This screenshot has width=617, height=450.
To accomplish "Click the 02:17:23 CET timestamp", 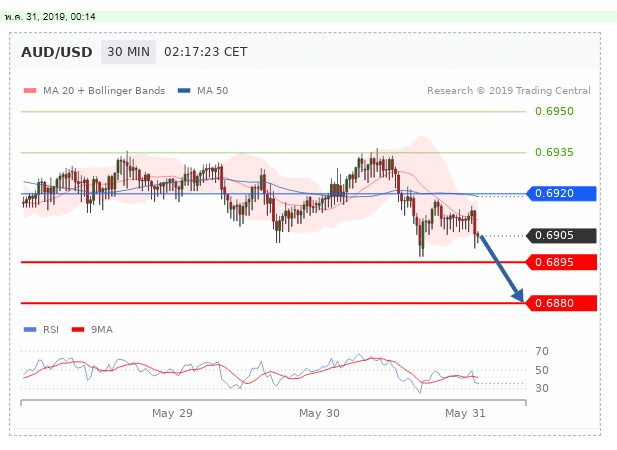I will pos(206,52).
